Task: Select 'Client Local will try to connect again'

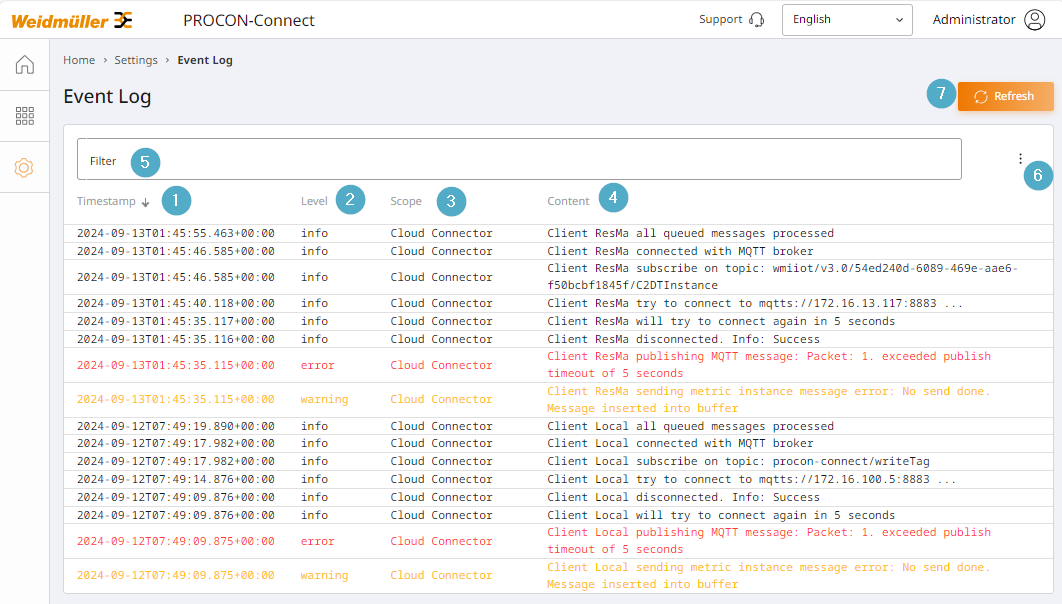Action: coord(721,515)
